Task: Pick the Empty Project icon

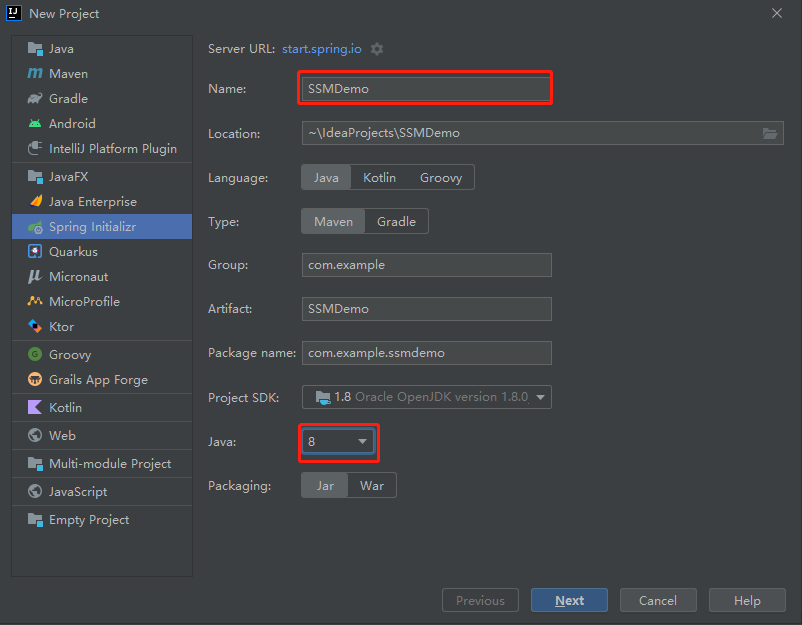Action: [35, 519]
